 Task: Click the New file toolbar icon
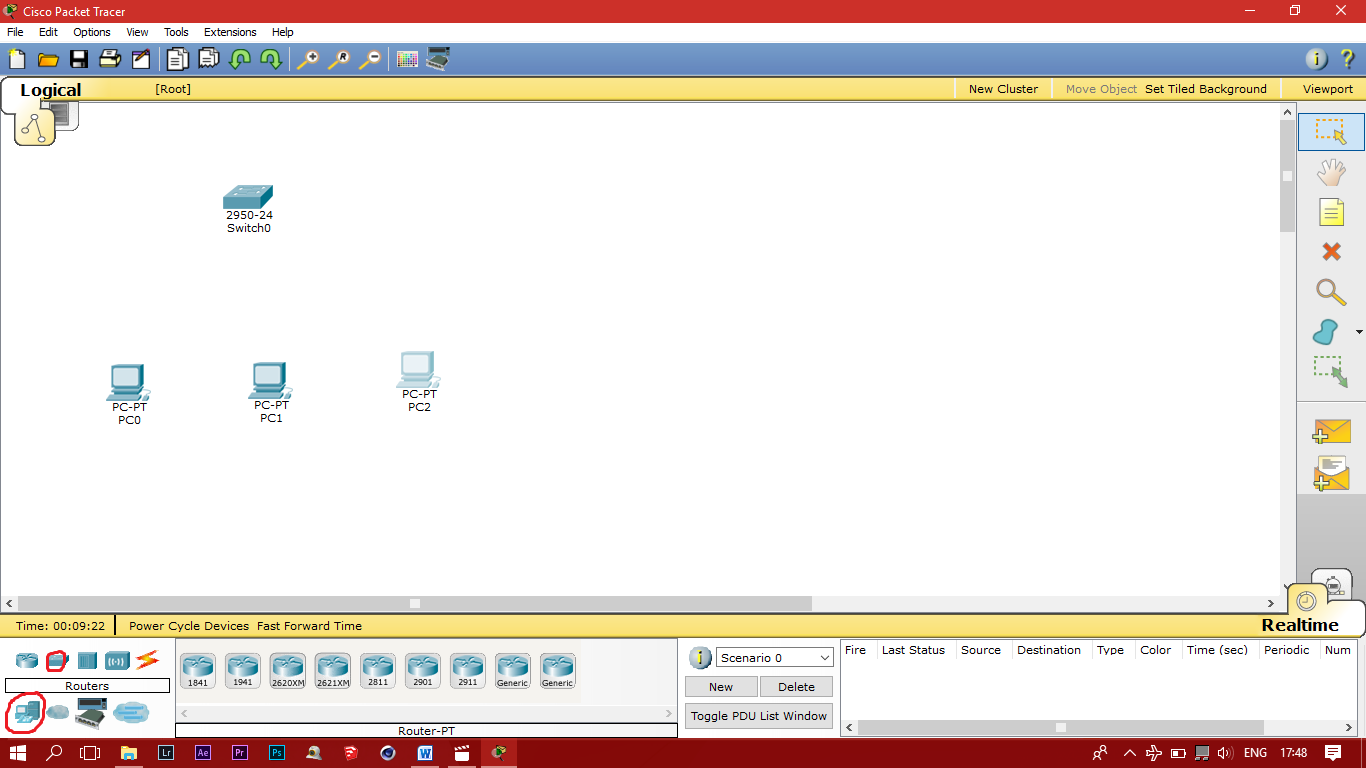pos(17,59)
